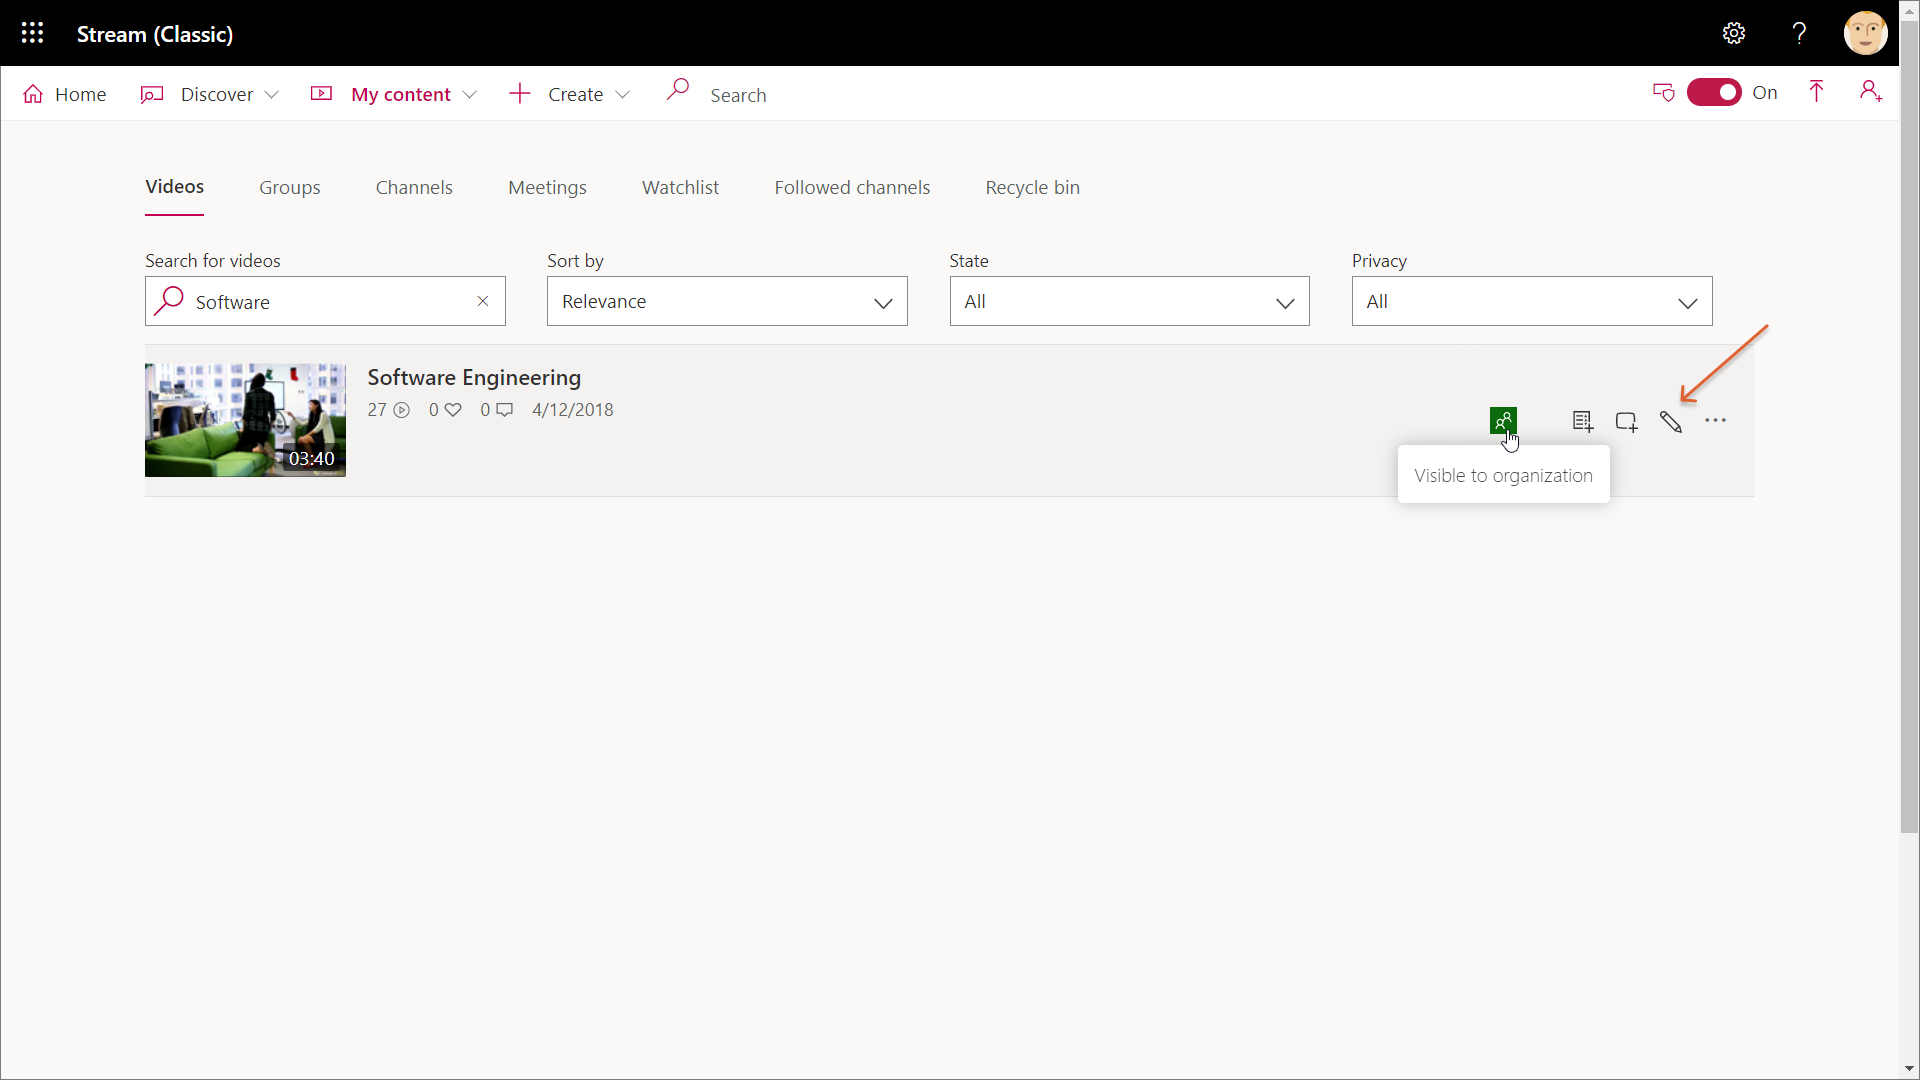Clear the Software search text

pos(483,301)
